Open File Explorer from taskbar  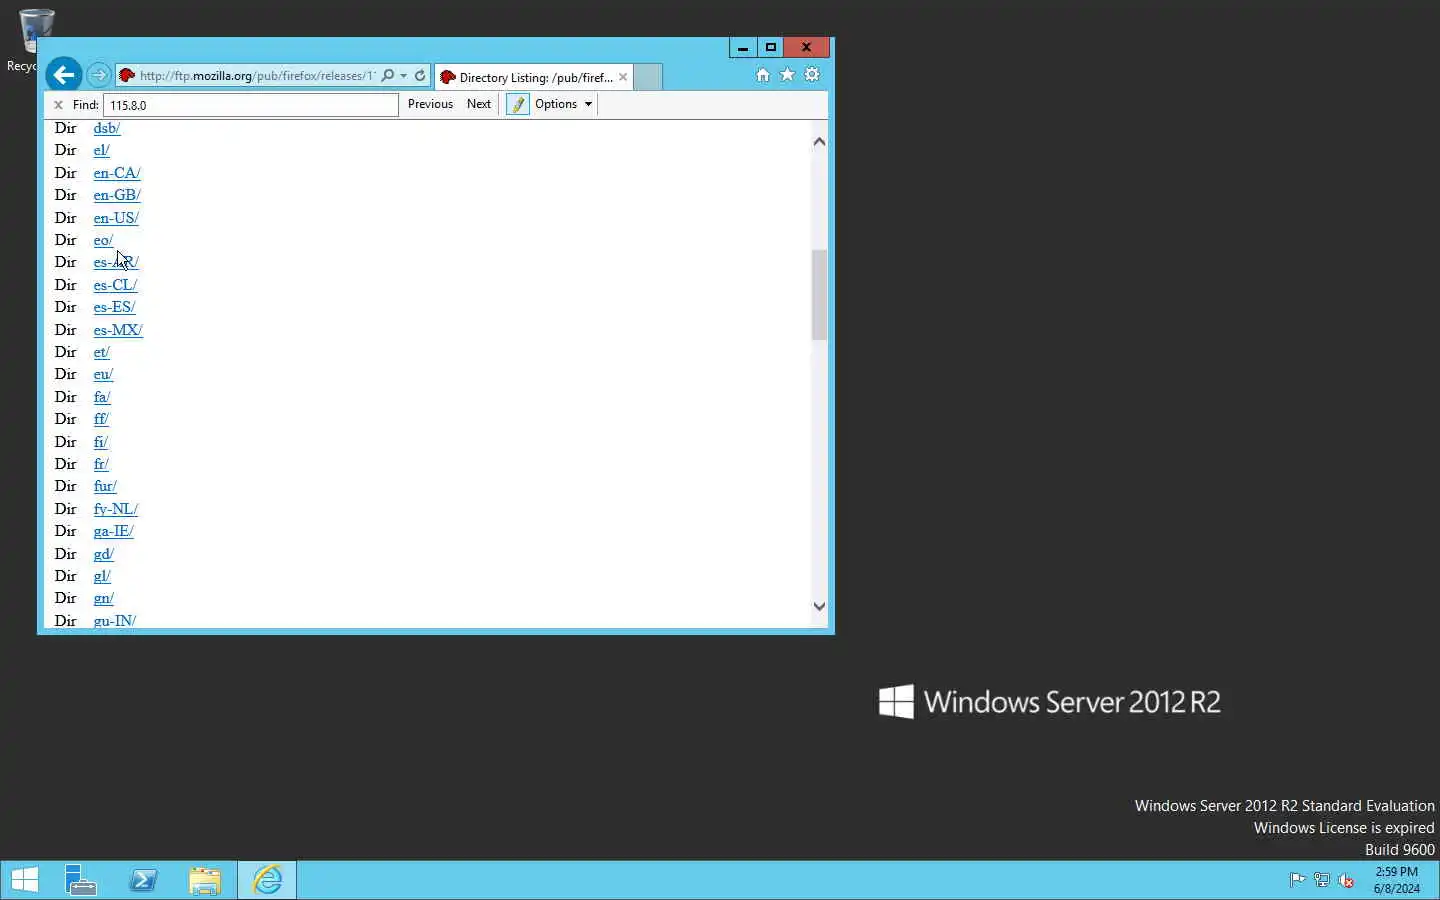(205, 880)
